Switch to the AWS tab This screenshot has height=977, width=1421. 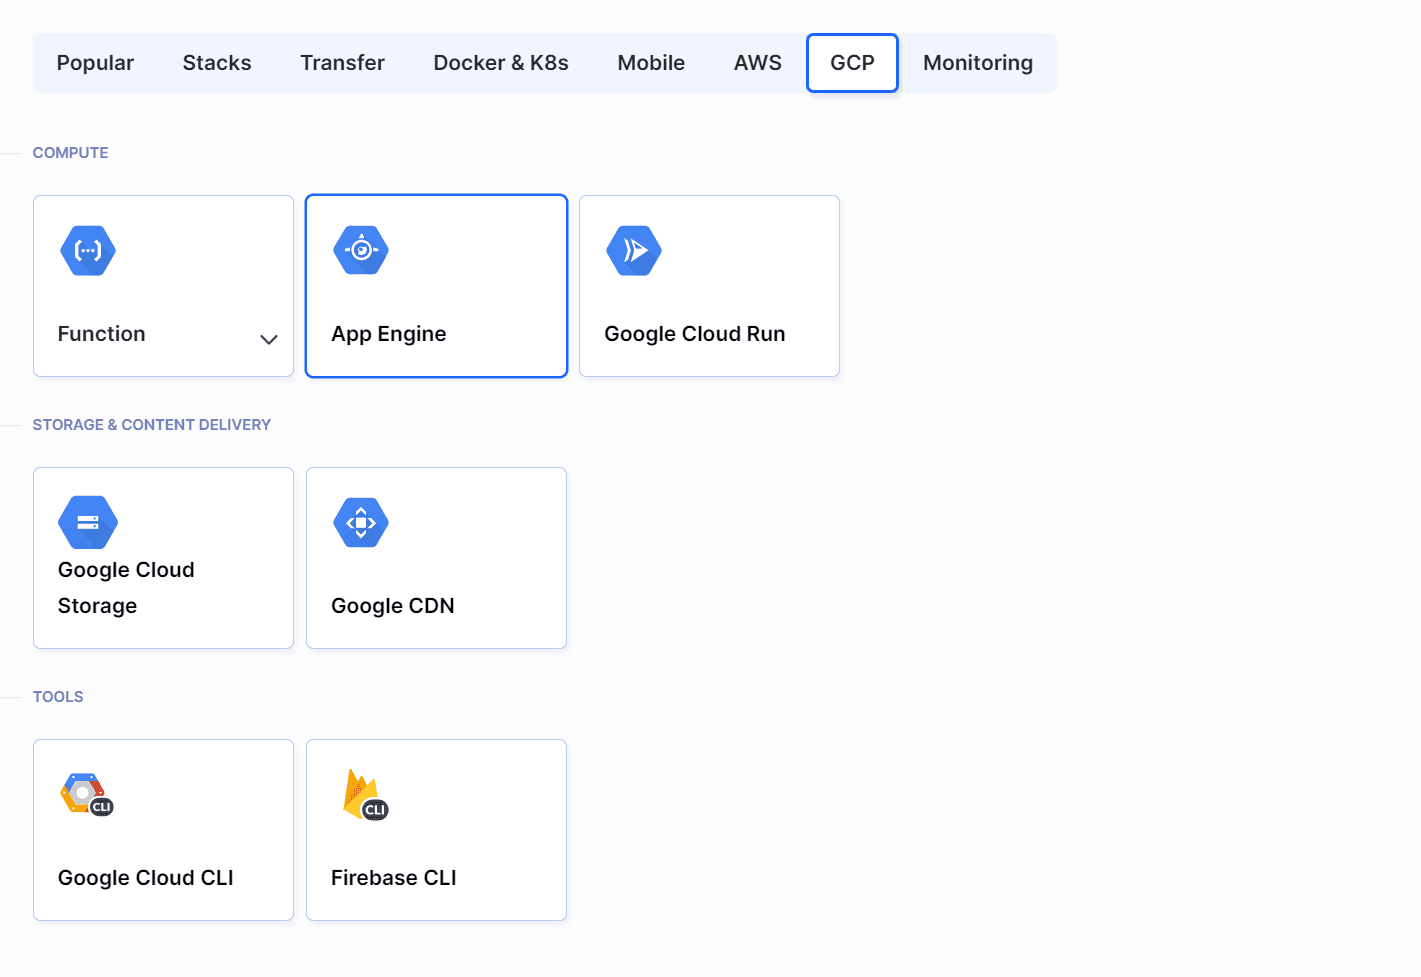[757, 62]
